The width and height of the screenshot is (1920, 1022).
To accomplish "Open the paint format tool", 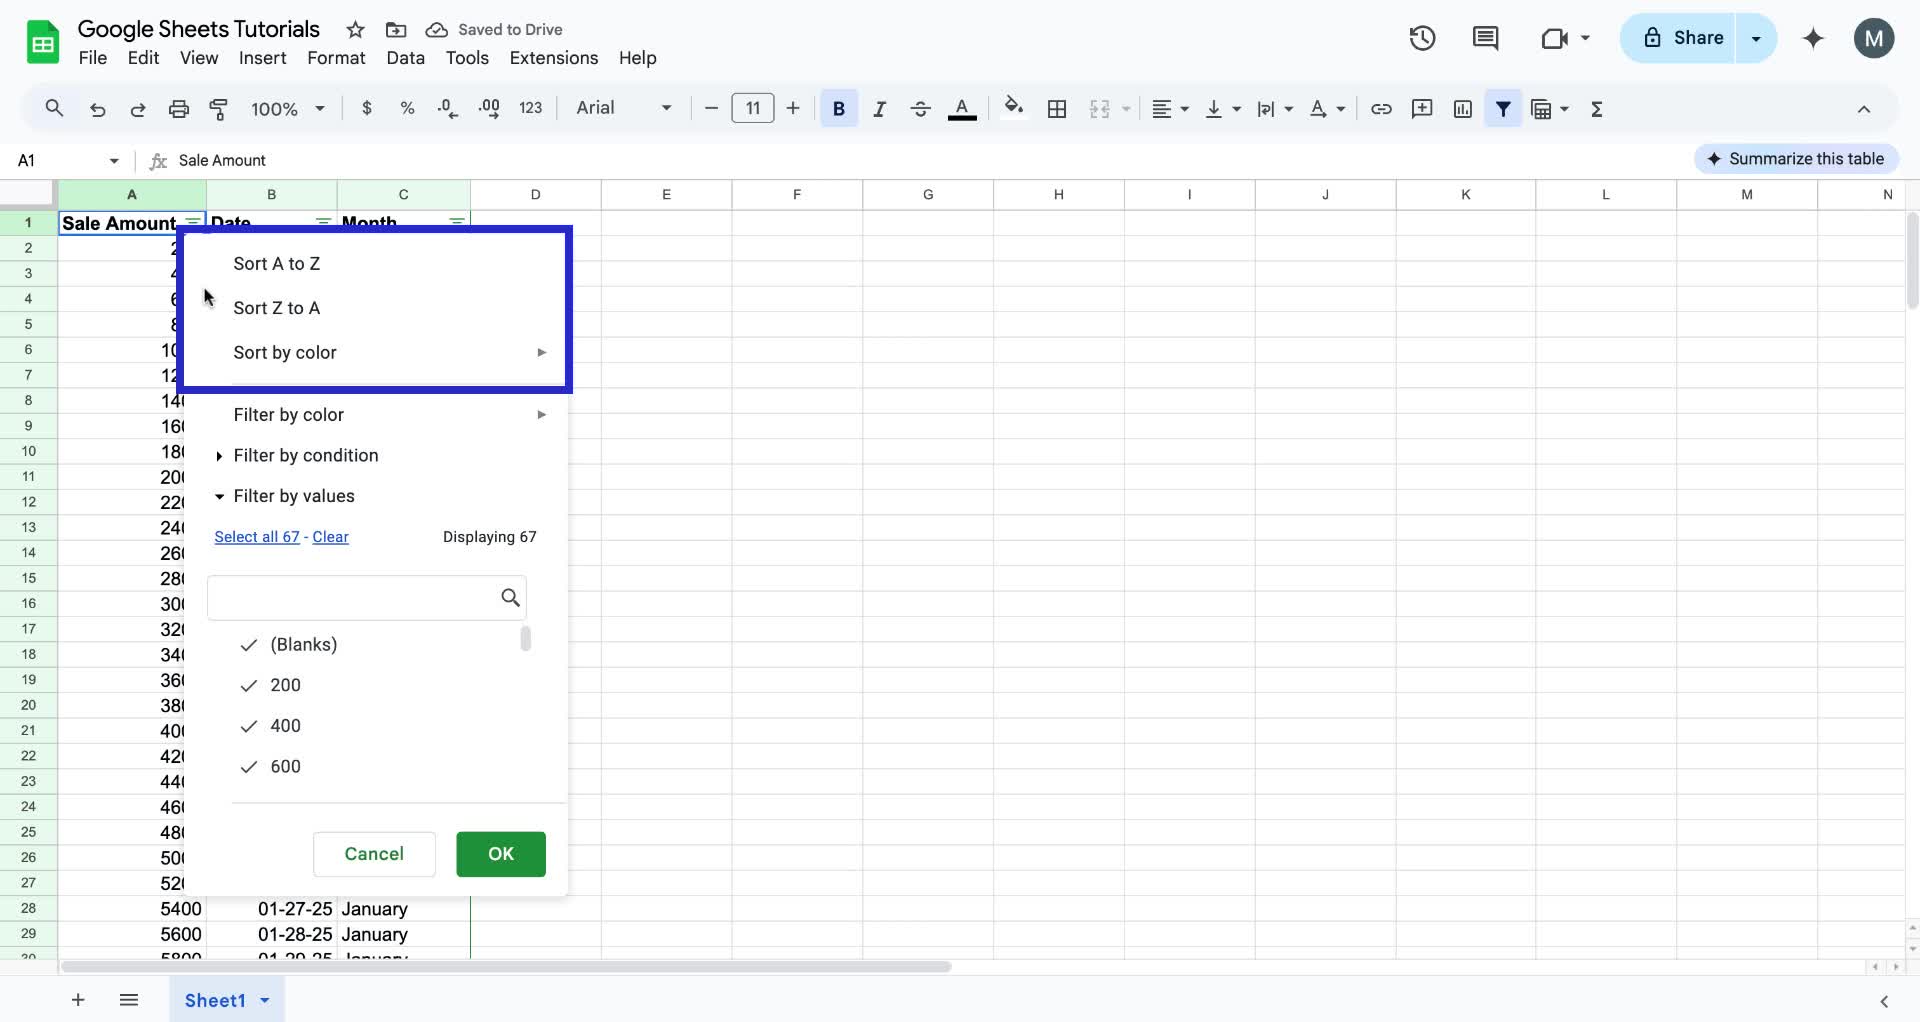I will click(219, 108).
